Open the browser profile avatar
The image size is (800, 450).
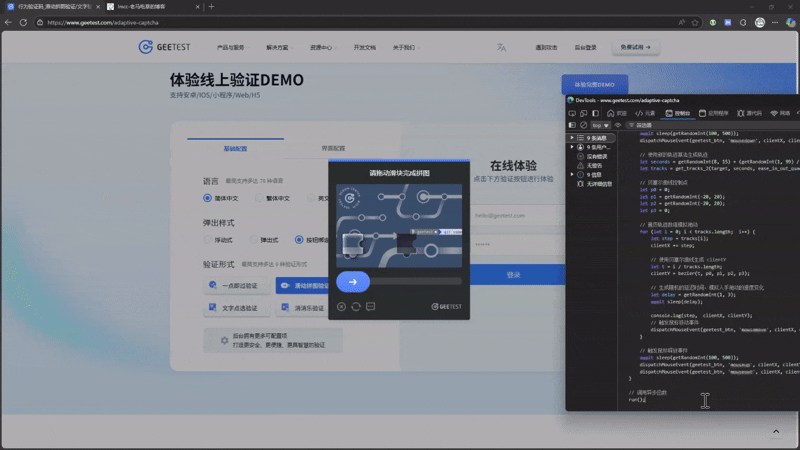tap(760, 22)
